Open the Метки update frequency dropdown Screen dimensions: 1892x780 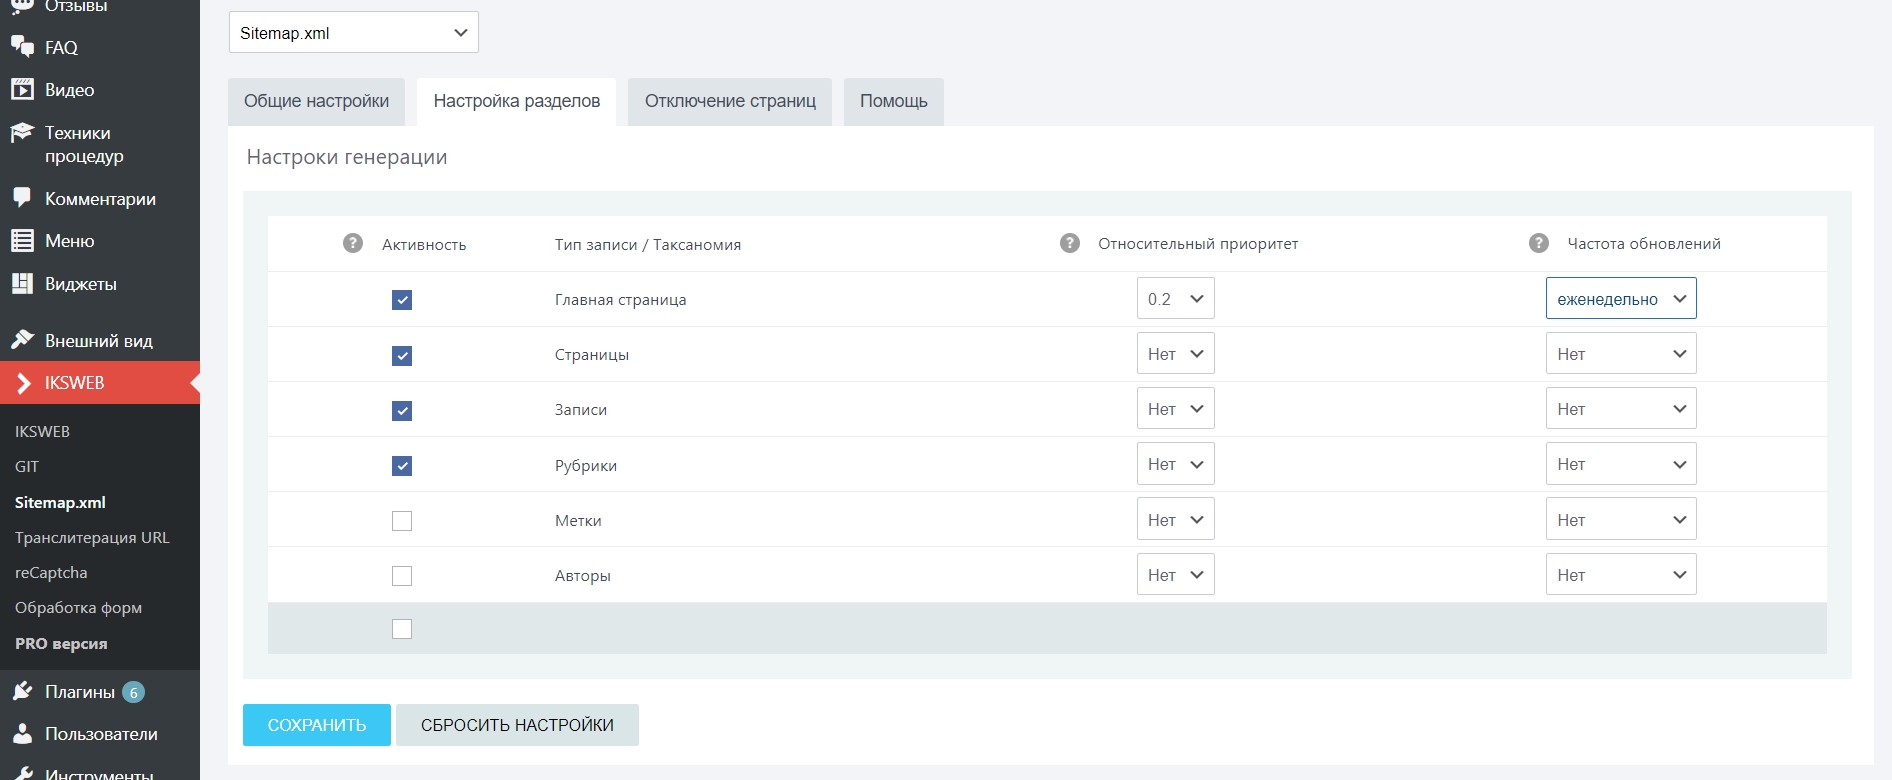pyautogui.click(x=1621, y=519)
